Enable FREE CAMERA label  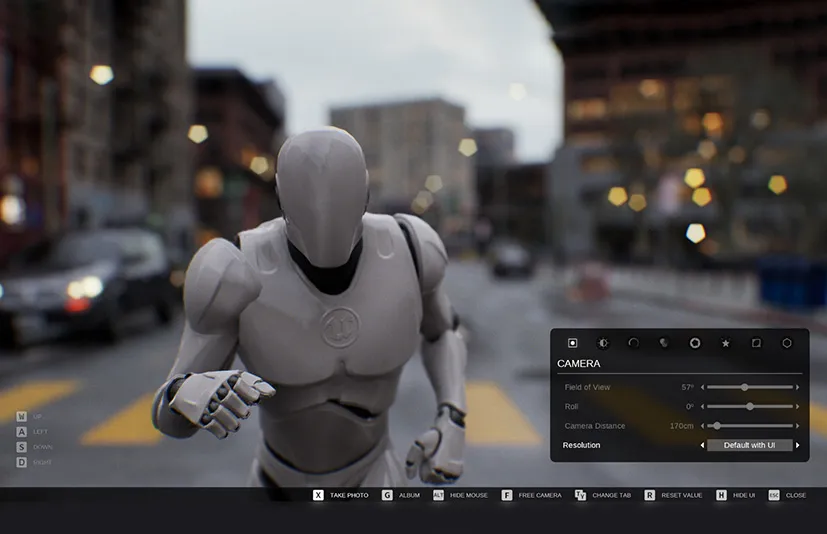[540, 495]
